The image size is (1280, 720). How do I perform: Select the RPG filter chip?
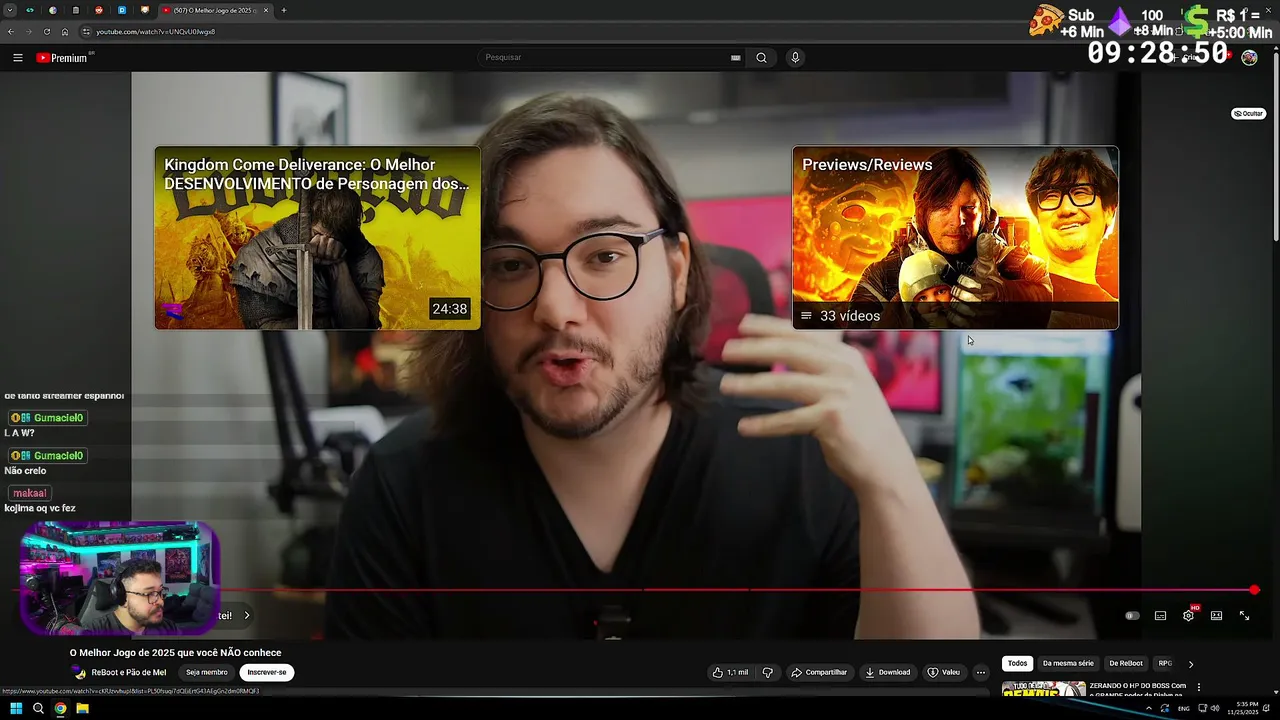pyautogui.click(x=1164, y=664)
